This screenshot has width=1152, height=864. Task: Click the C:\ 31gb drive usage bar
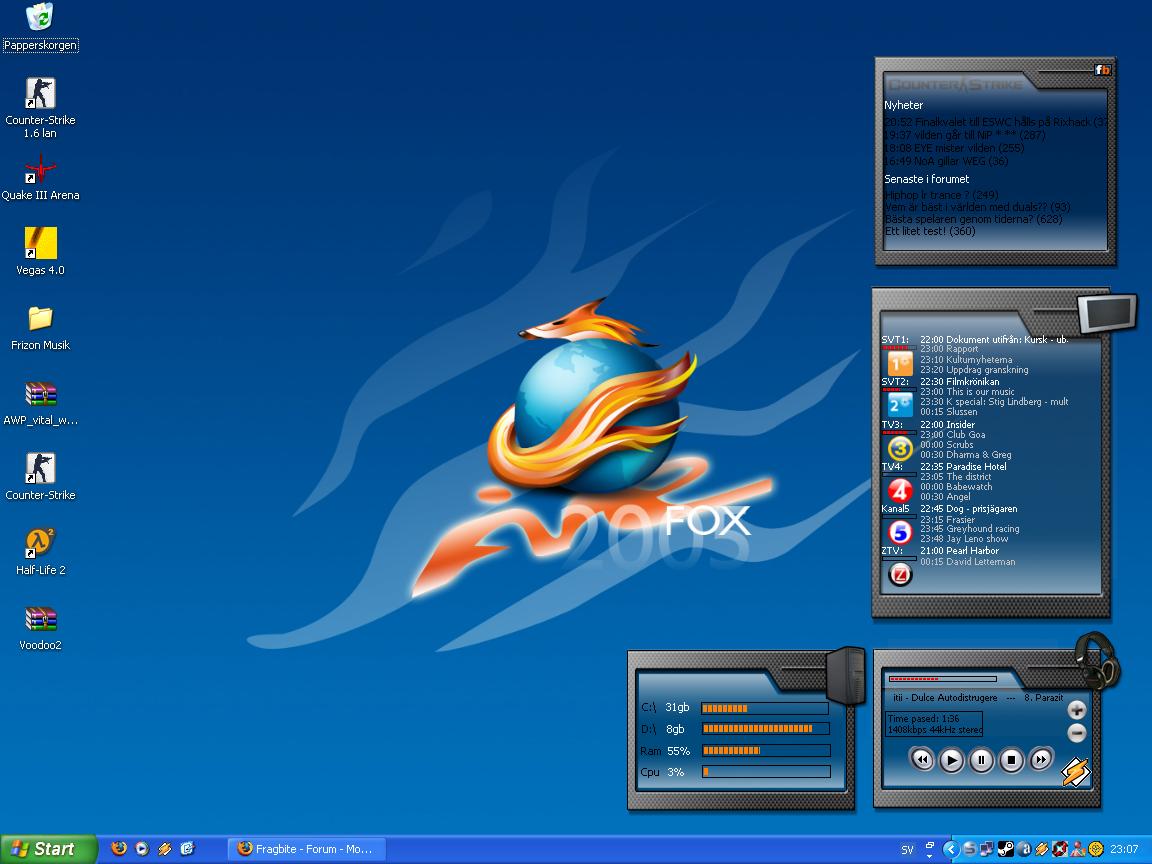point(765,708)
